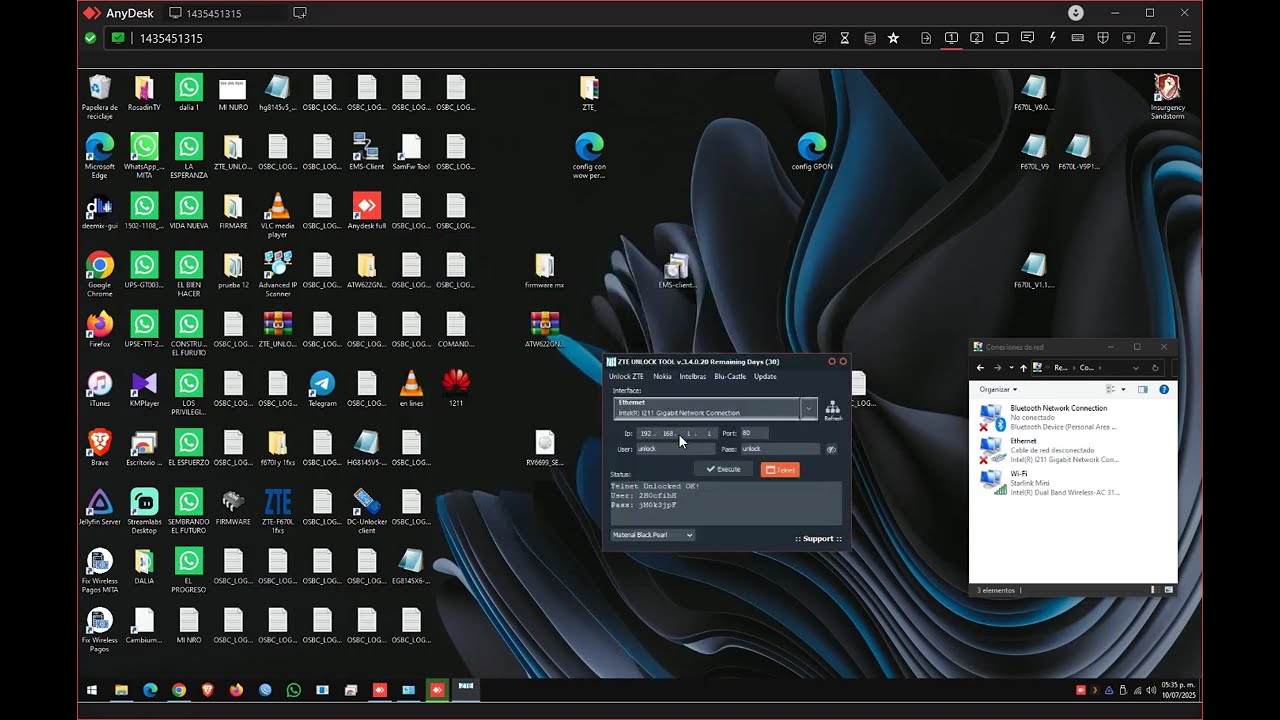Click the AnyDesk account avatar icon
Viewport: 1280px width, 720px height.
(1076, 13)
